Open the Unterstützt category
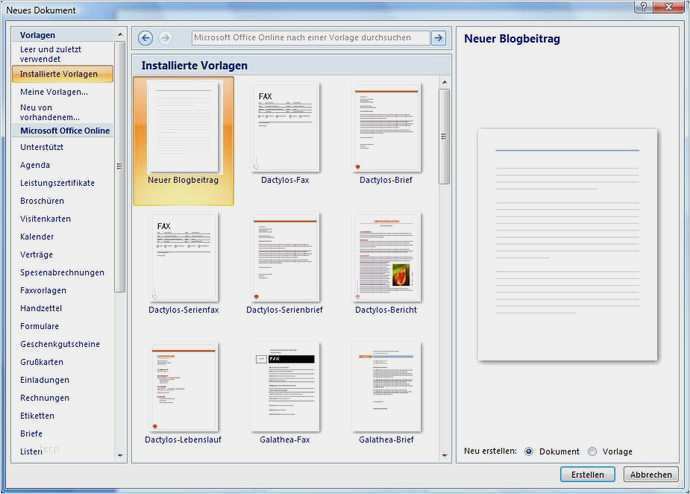The height and width of the screenshot is (494, 690). 41,147
